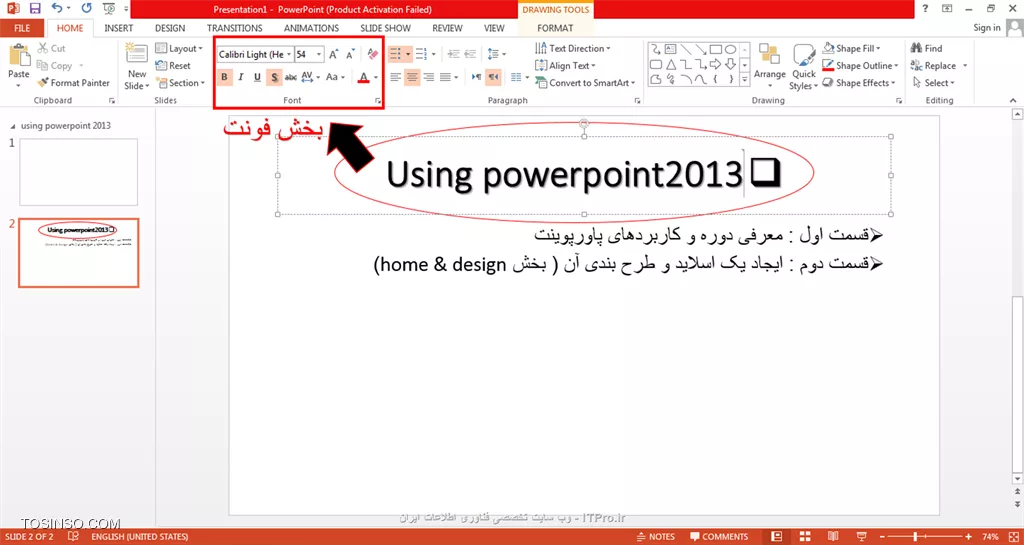The image size is (1024, 545).
Task: Toggle Bold formatting
Action: pyautogui.click(x=225, y=77)
